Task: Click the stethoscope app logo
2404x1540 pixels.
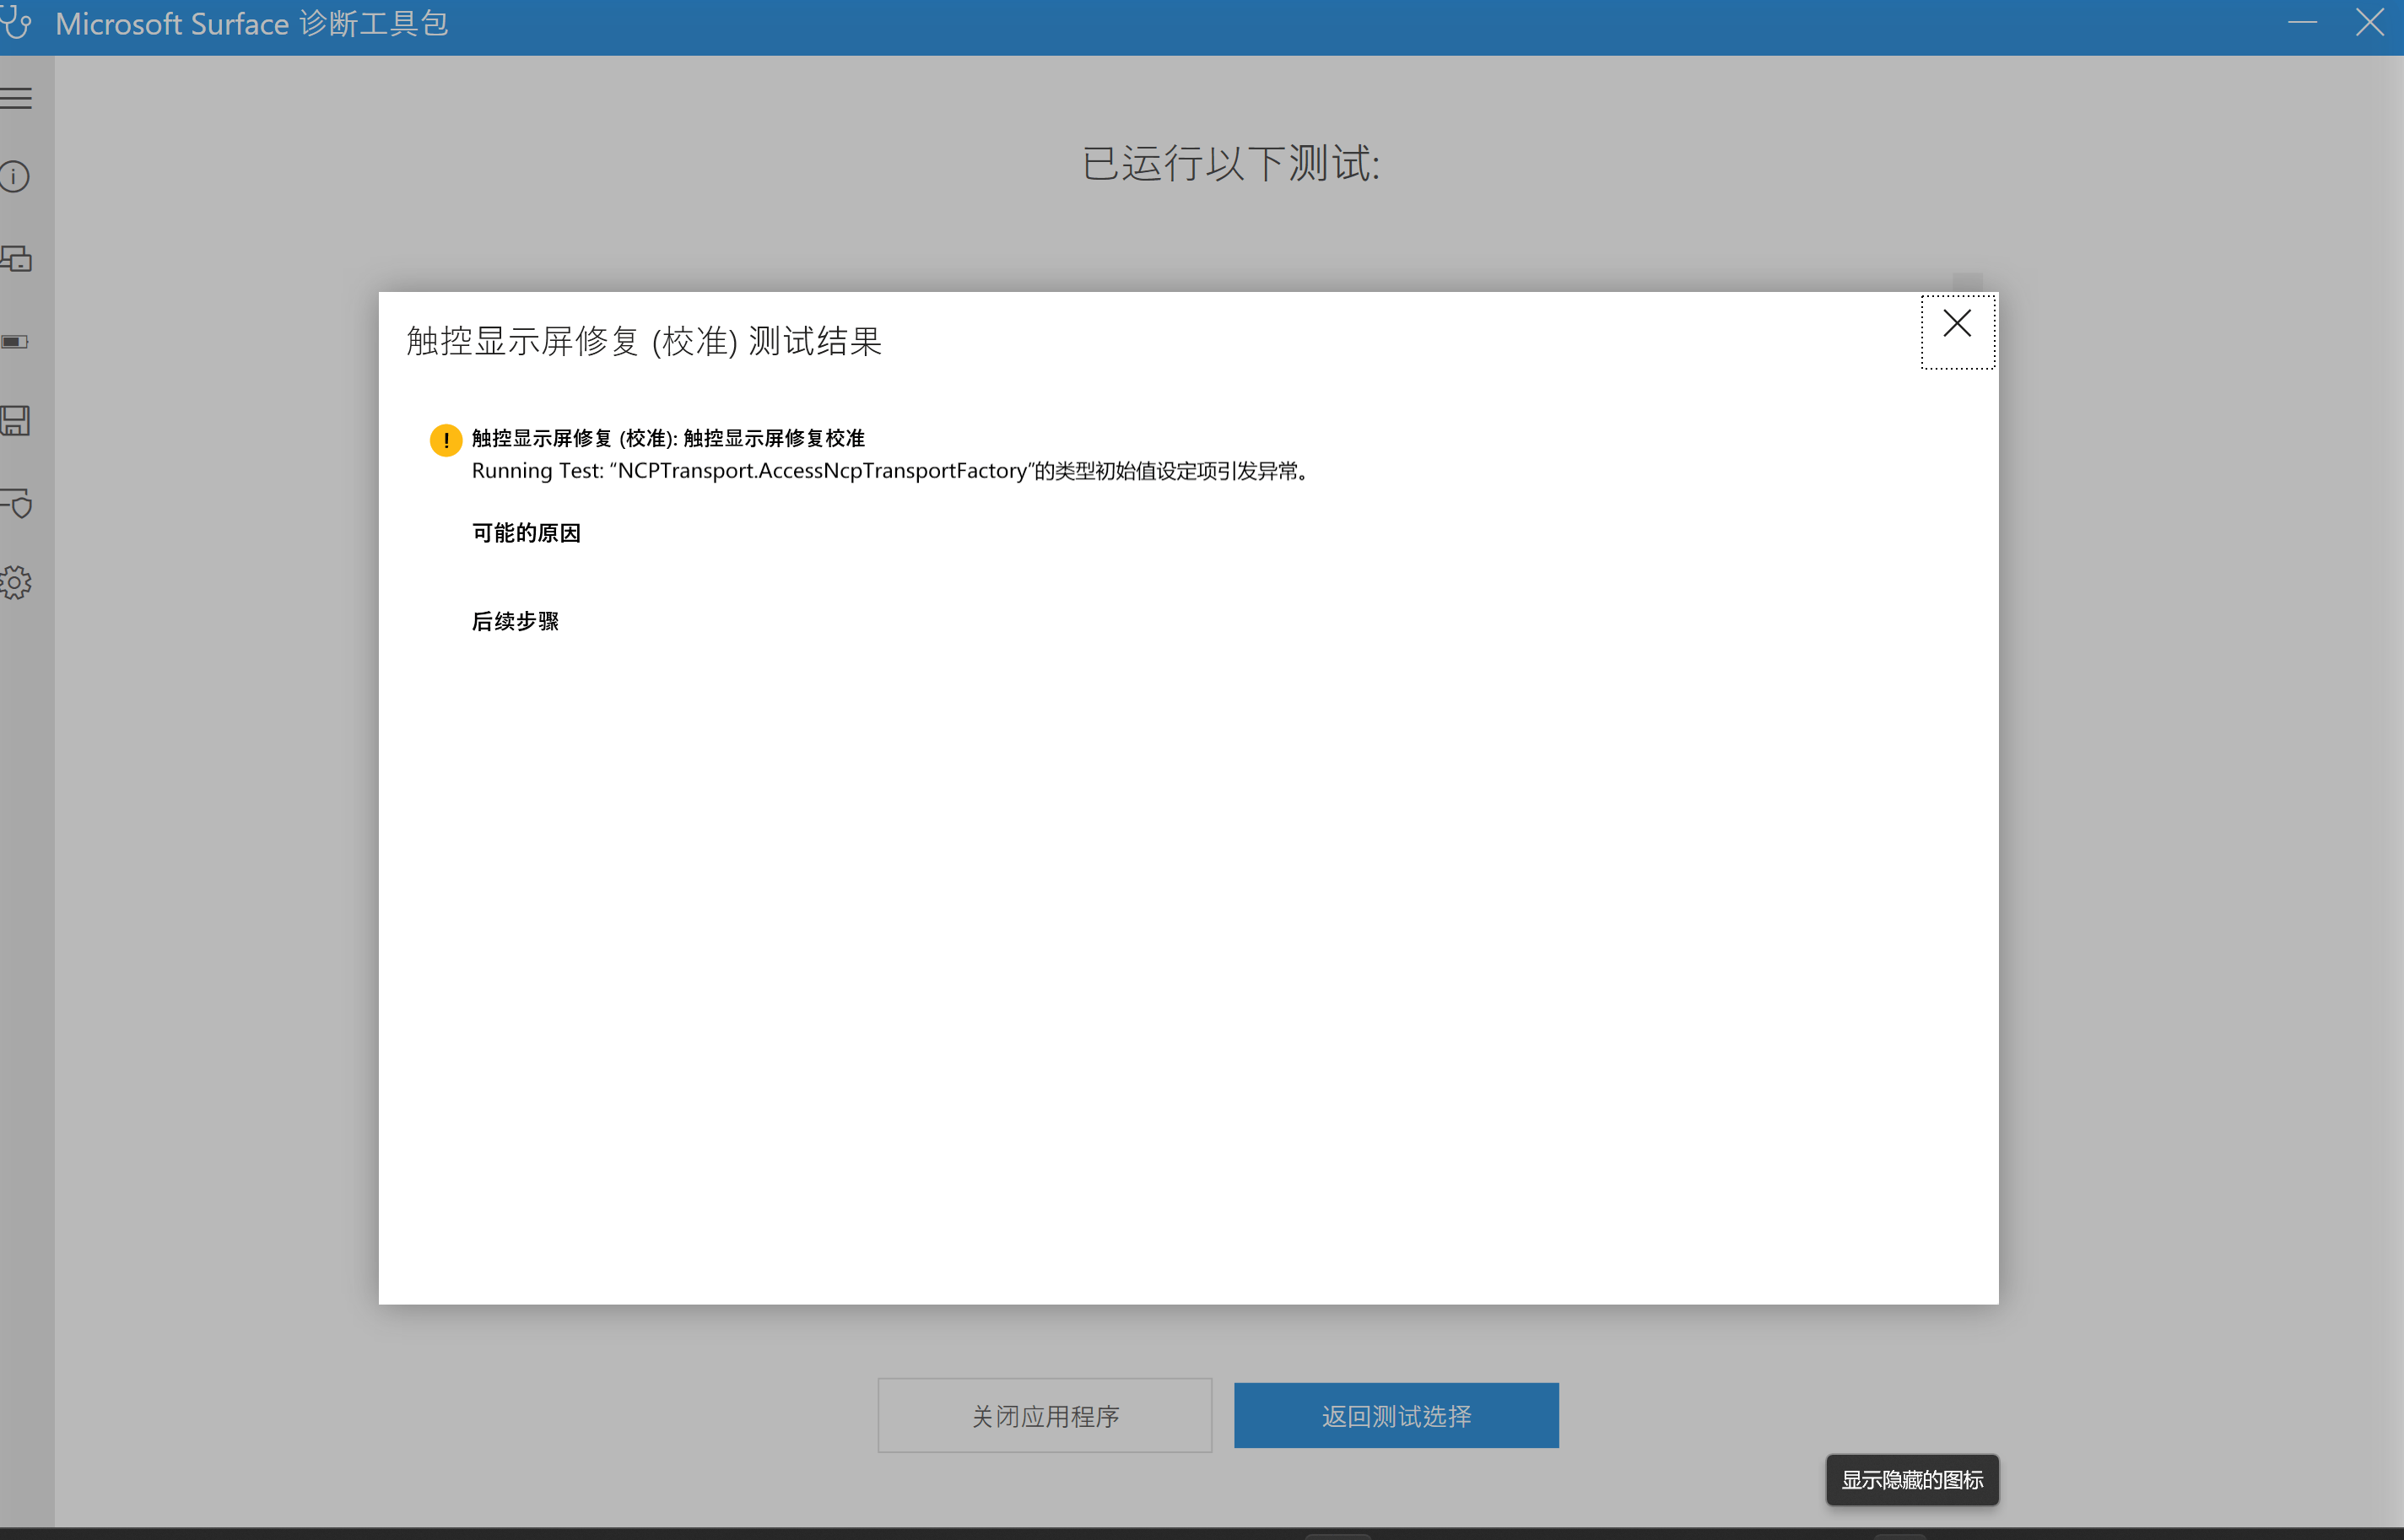Action: [x=17, y=22]
